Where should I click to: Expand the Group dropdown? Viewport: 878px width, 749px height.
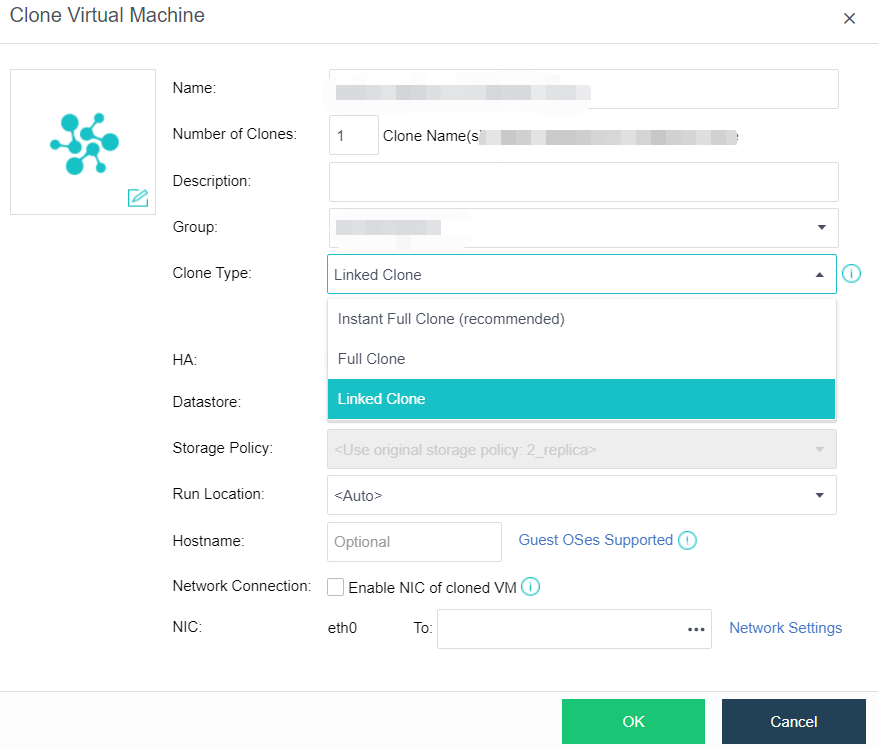(820, 228)
